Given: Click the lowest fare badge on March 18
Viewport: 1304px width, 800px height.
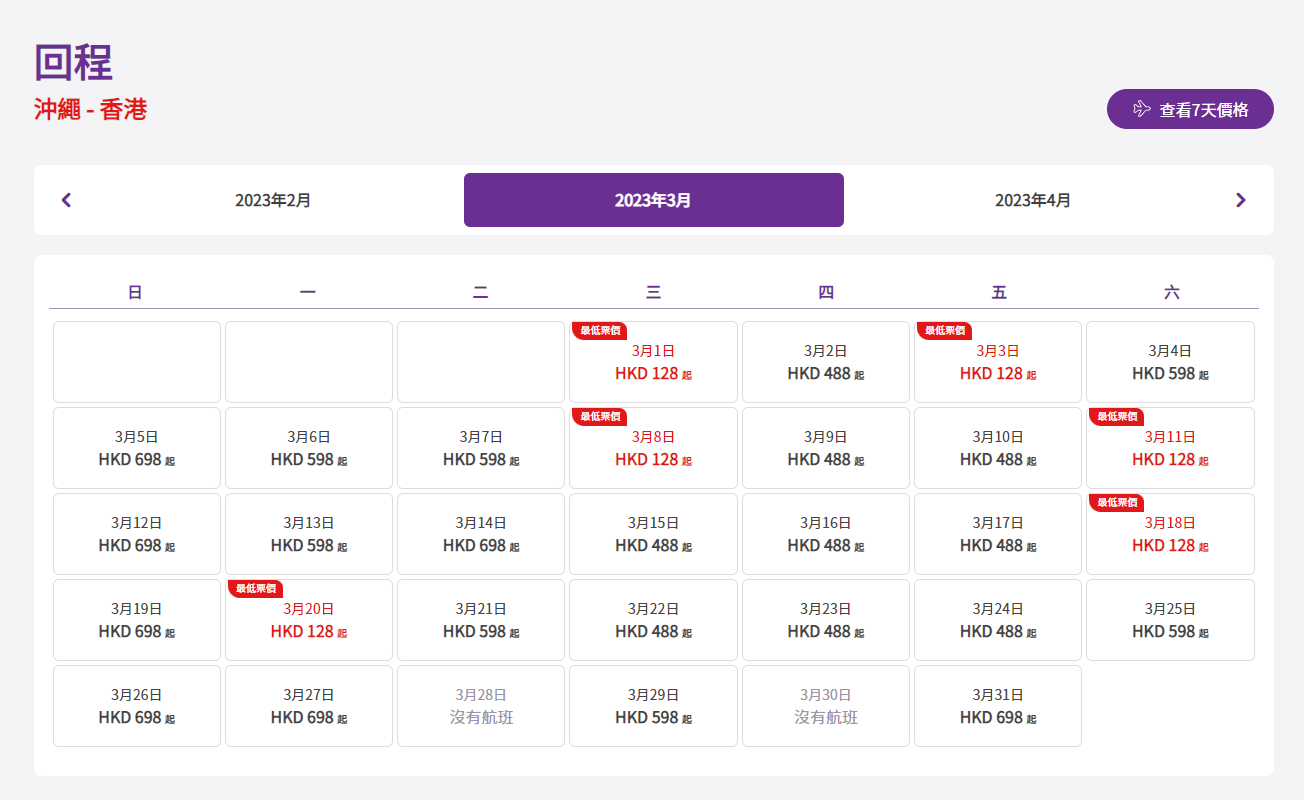Looking at the screenshot, I should (x=1117, y=503).
